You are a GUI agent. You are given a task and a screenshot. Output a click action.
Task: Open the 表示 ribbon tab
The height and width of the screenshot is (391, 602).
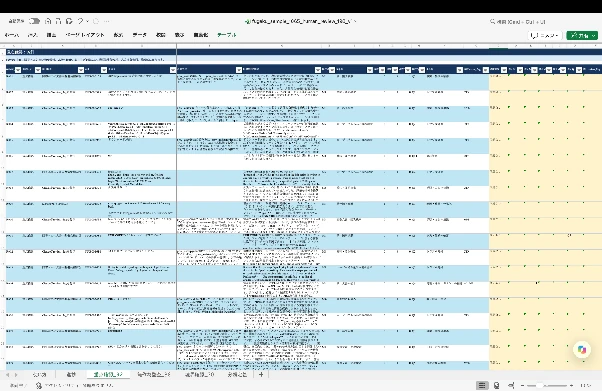(x=179, y=35)
